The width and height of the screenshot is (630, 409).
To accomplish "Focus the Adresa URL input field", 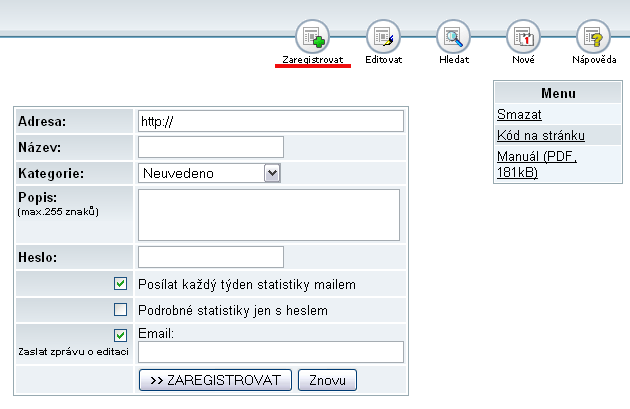I will pos(270,121).
